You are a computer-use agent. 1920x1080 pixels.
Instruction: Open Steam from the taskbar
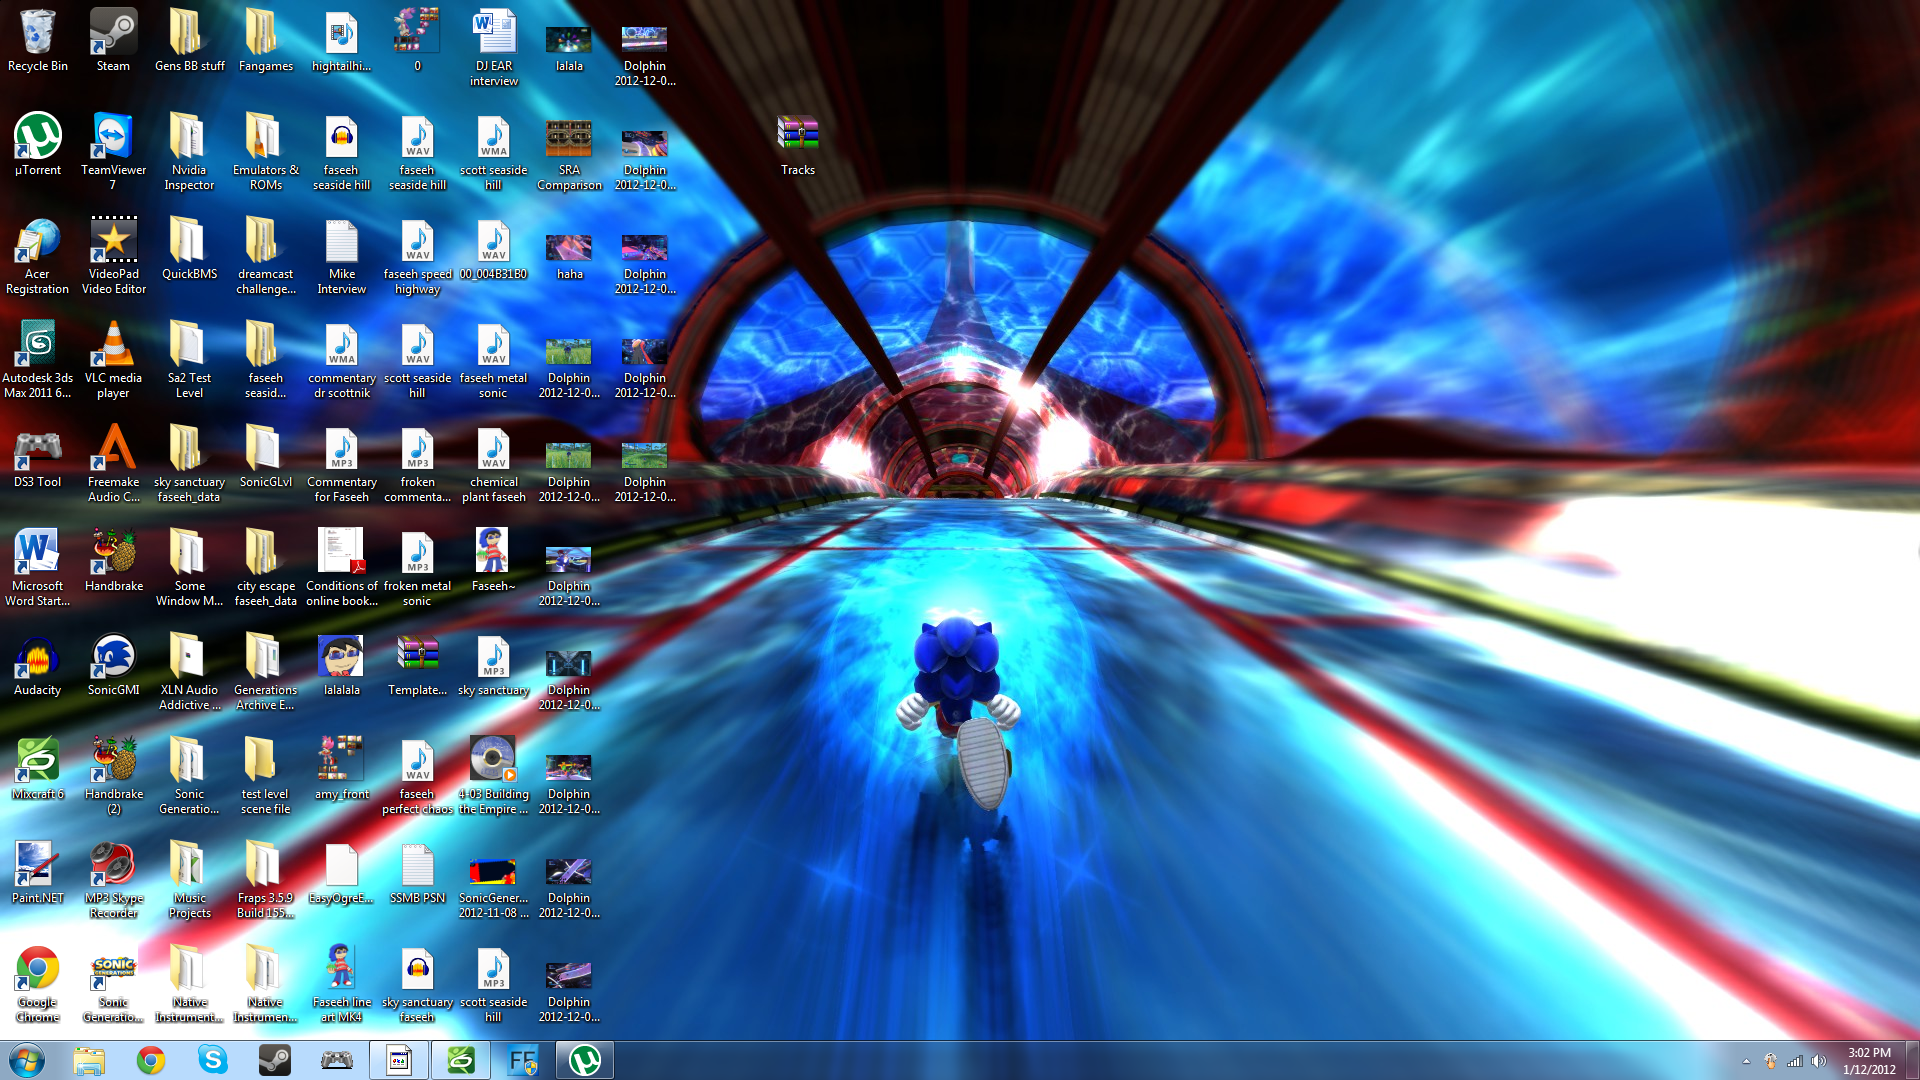[x=275, y=1060]
